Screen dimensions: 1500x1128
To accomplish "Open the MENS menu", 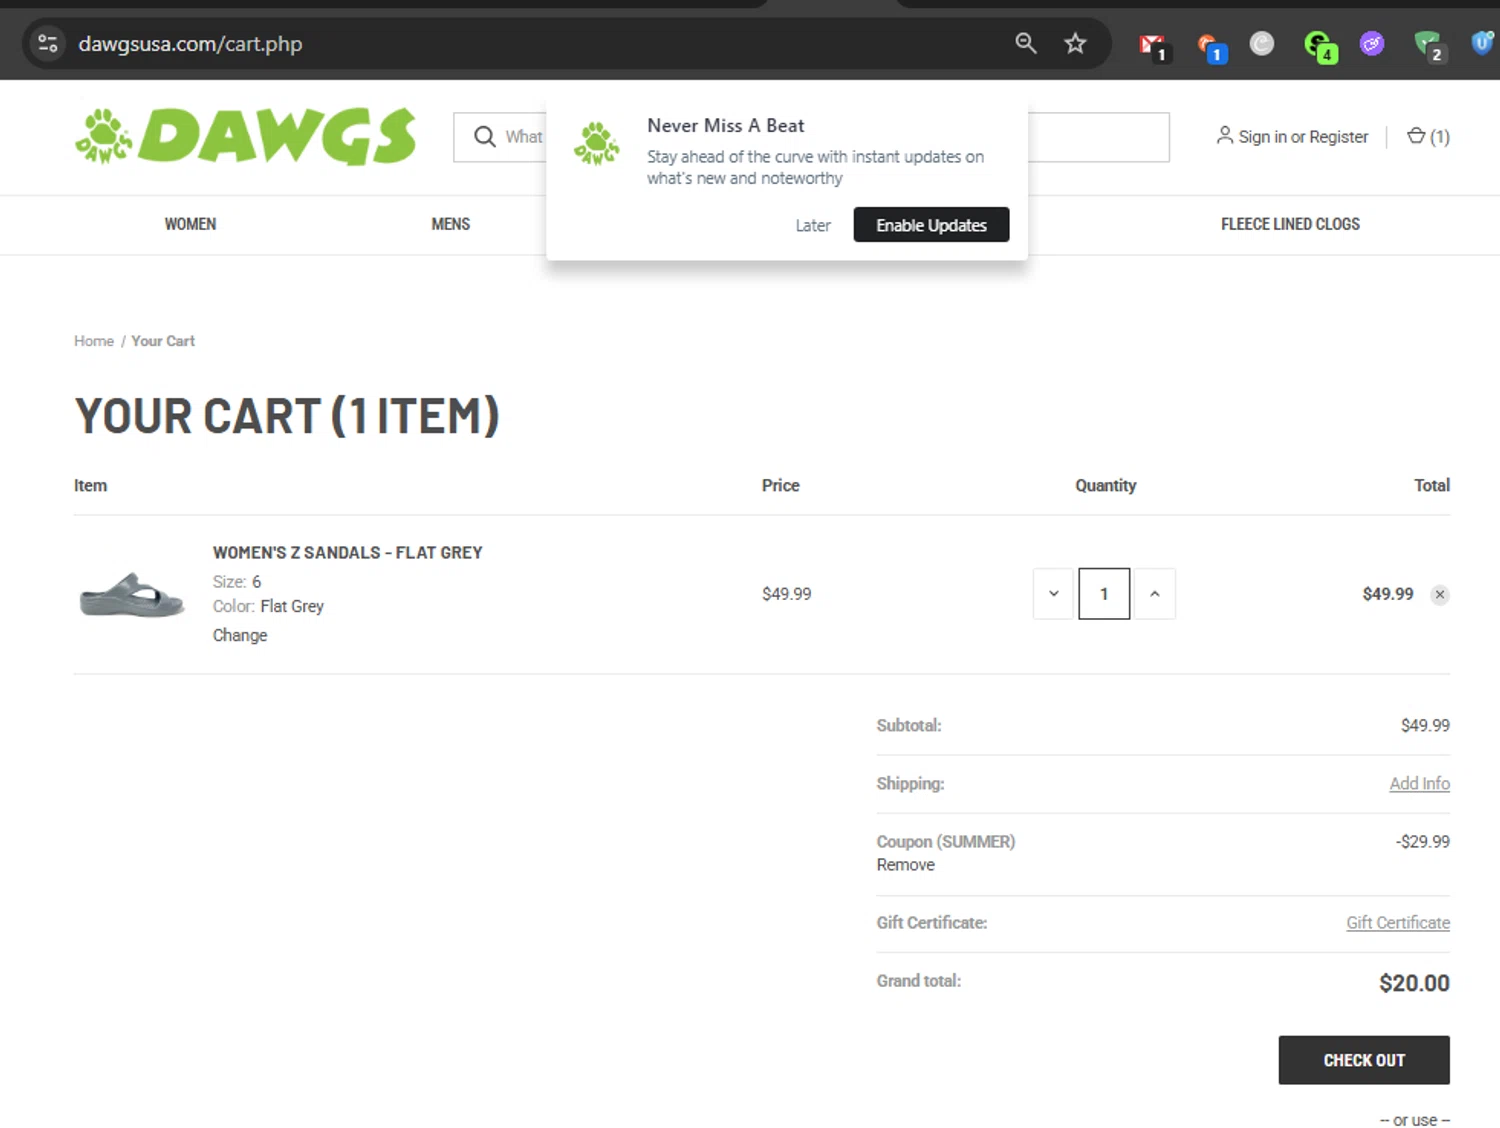I will [x=451, y=224].
